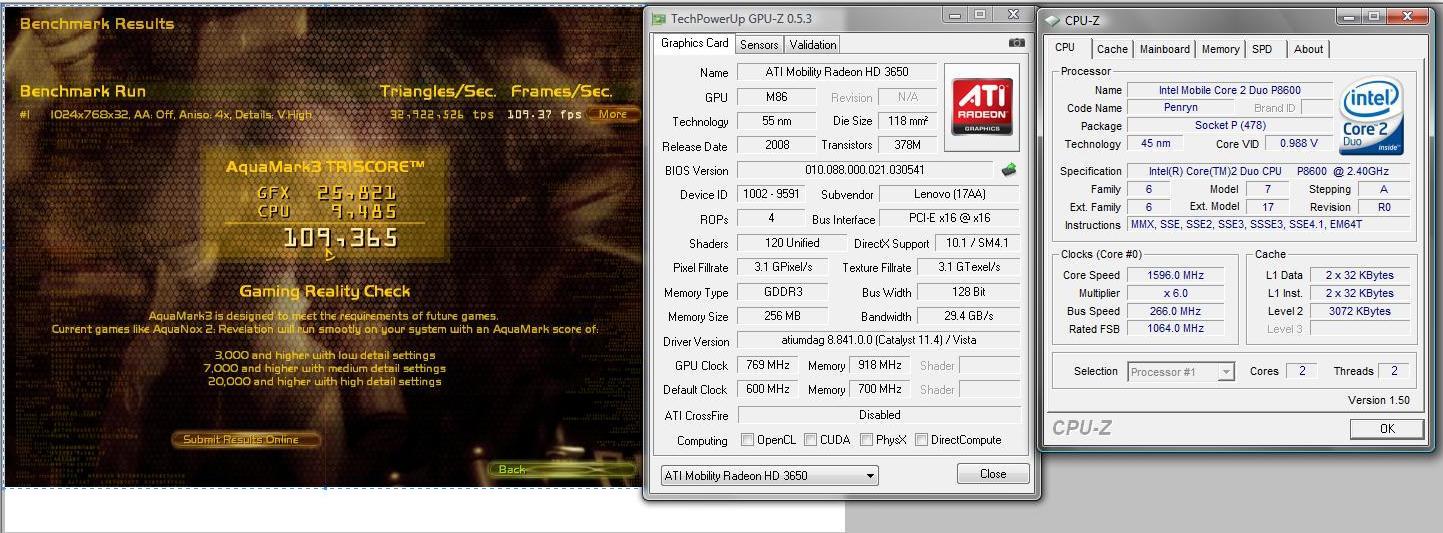Click the Code Name Penryn value

tap(1180, 108)
